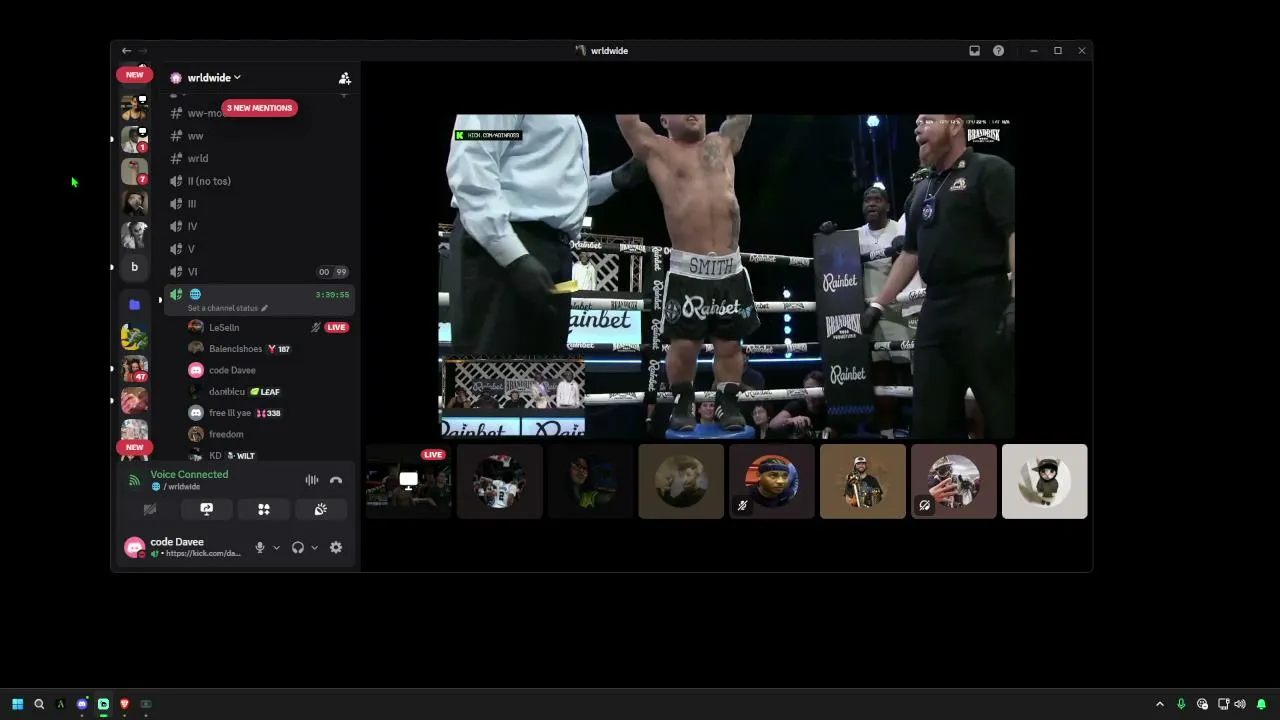
Task: Jump to the 3 New Mentions pill
Action: [259, 108]
